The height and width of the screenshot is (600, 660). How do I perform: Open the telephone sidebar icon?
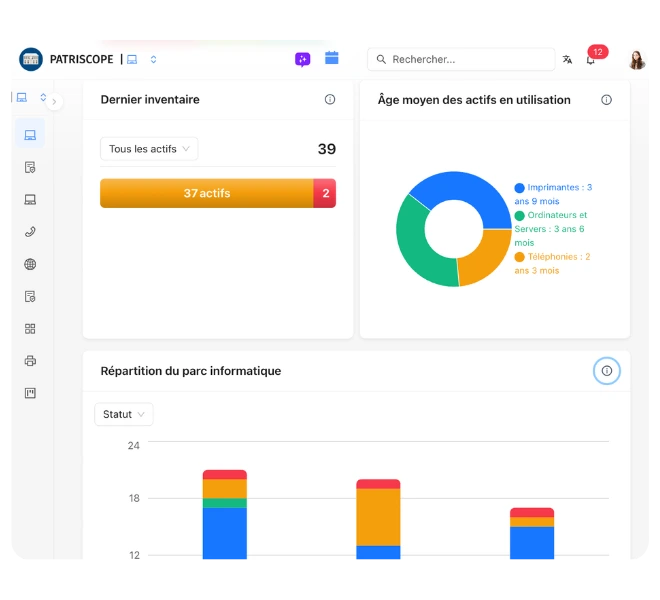[30, 232]
